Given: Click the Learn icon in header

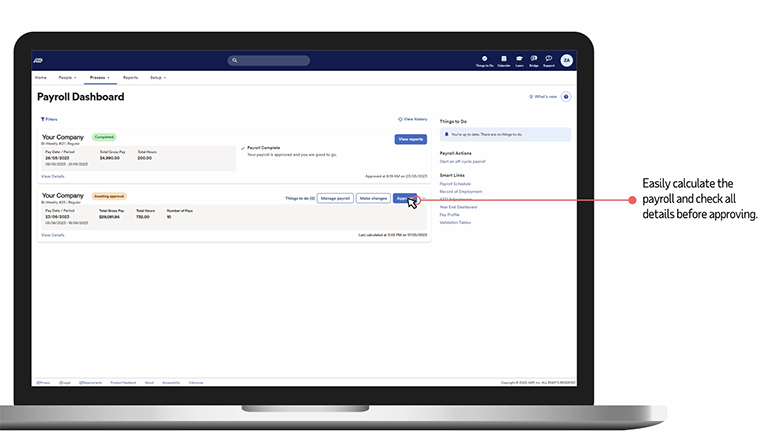Looking at the screenshot, I should (519, 60).
